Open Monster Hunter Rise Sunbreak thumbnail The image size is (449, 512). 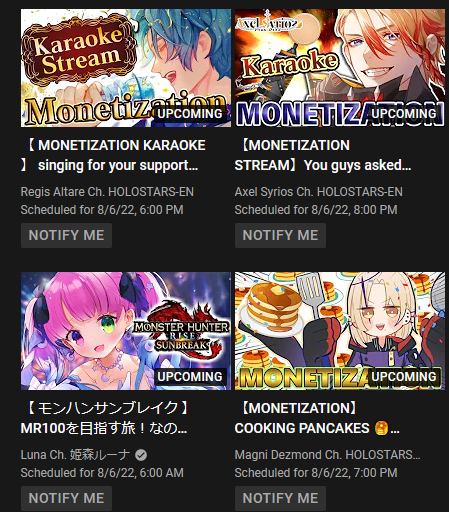(126, 331)
